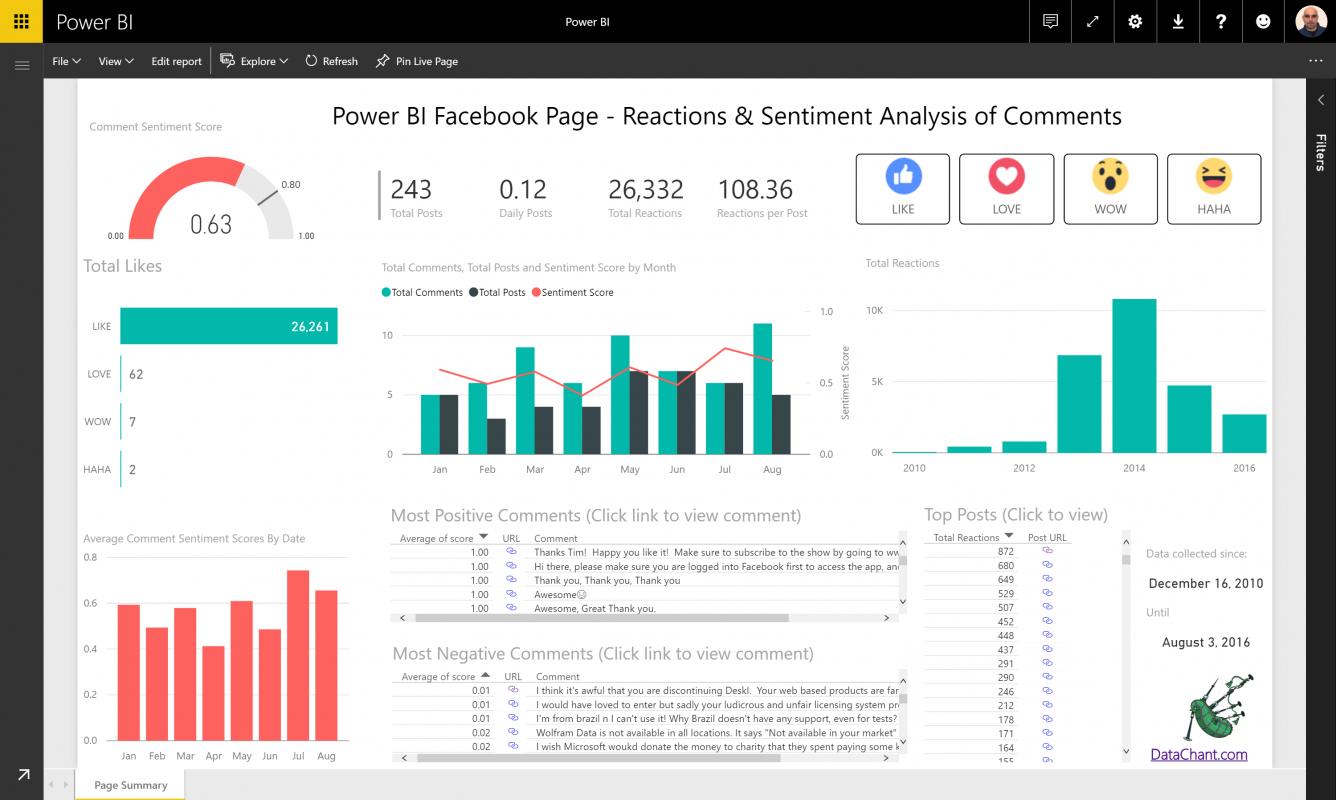Screen dimensions: 1336x800
Task: Open the settings gear icon
Action: pos(1135,21)
